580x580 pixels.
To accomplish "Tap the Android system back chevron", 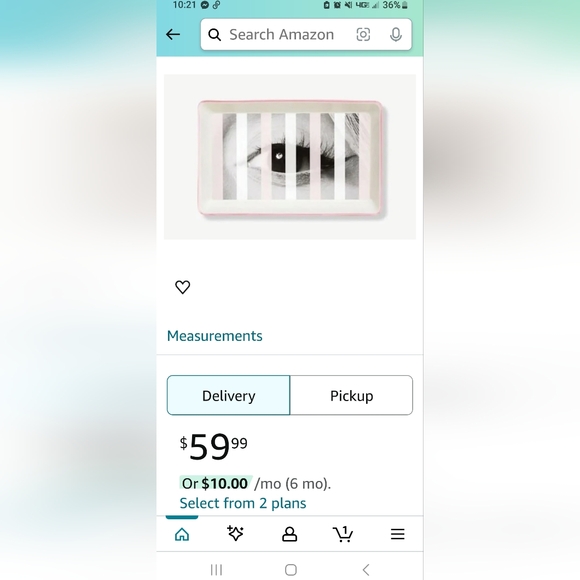I will pyautogui.click(x=366, y=570).
